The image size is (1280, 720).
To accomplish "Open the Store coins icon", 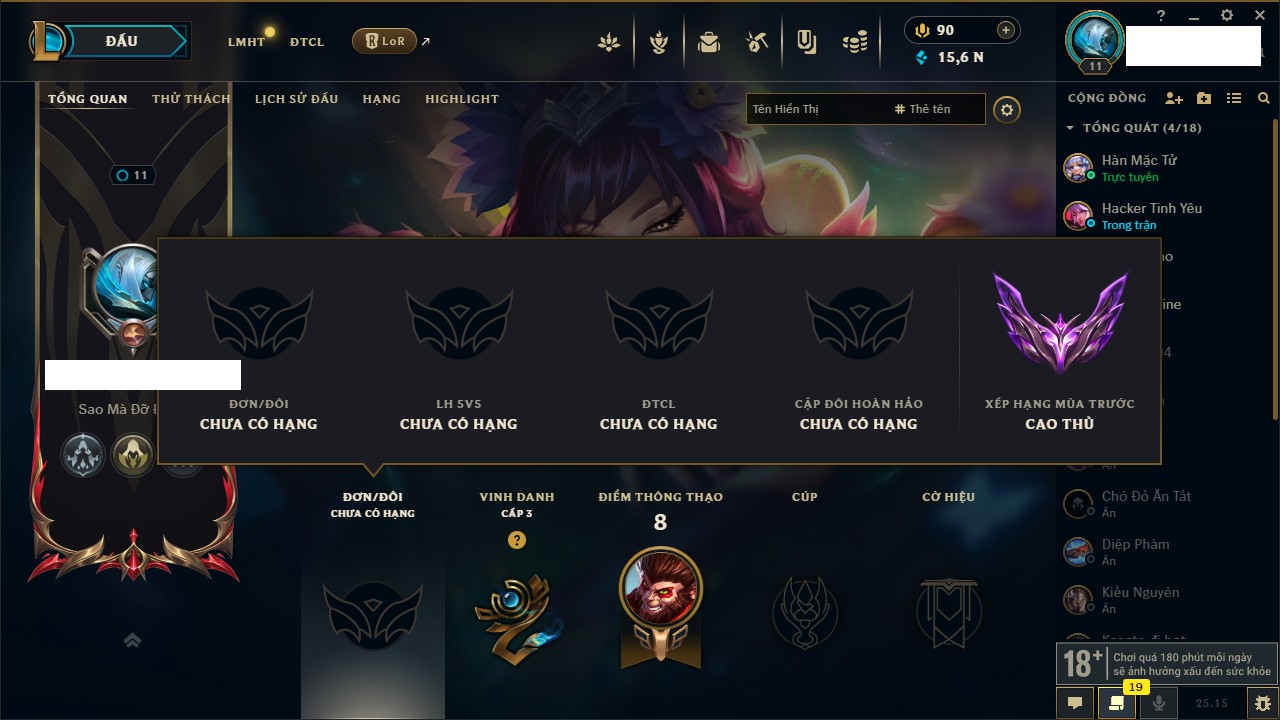I will point(854,42).
